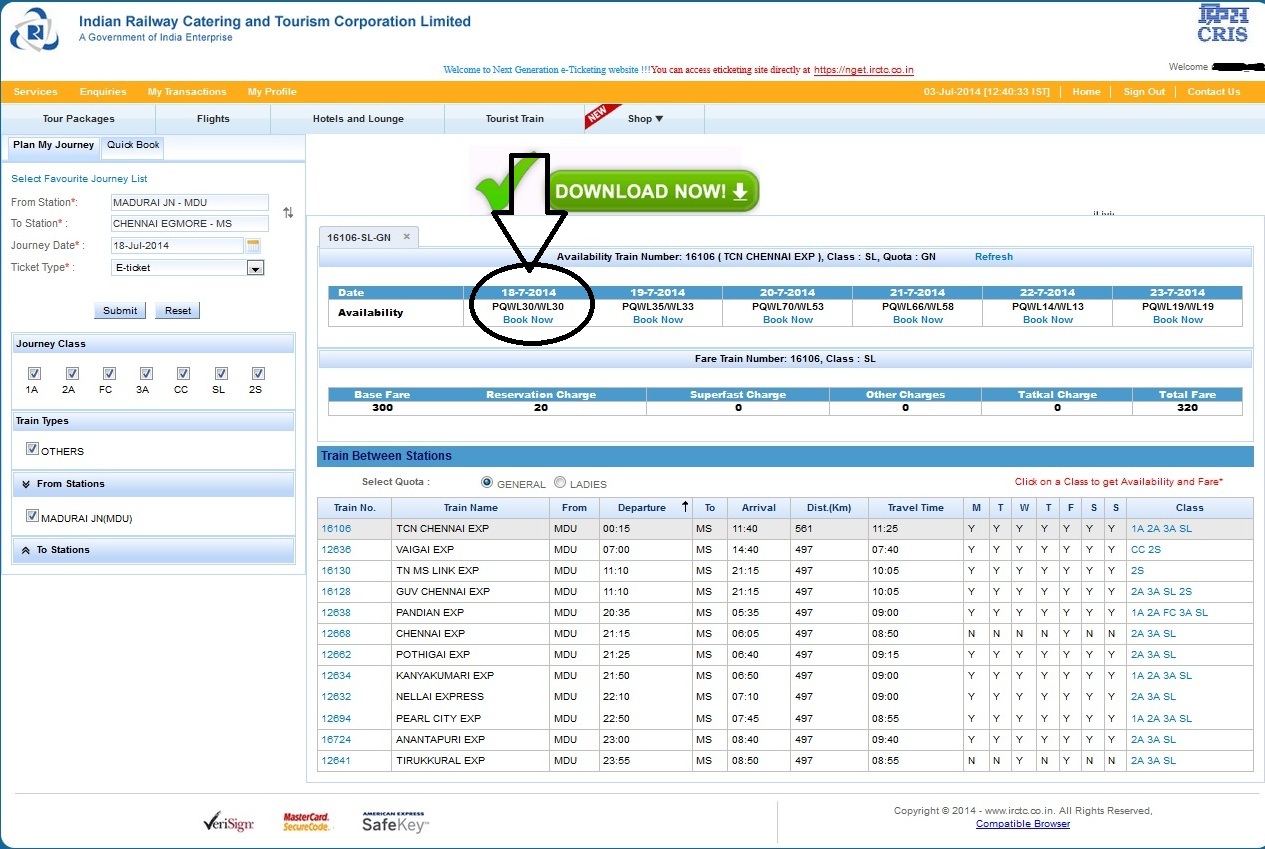Toggle the 3A journey class checkbox

tap(146, 374)
